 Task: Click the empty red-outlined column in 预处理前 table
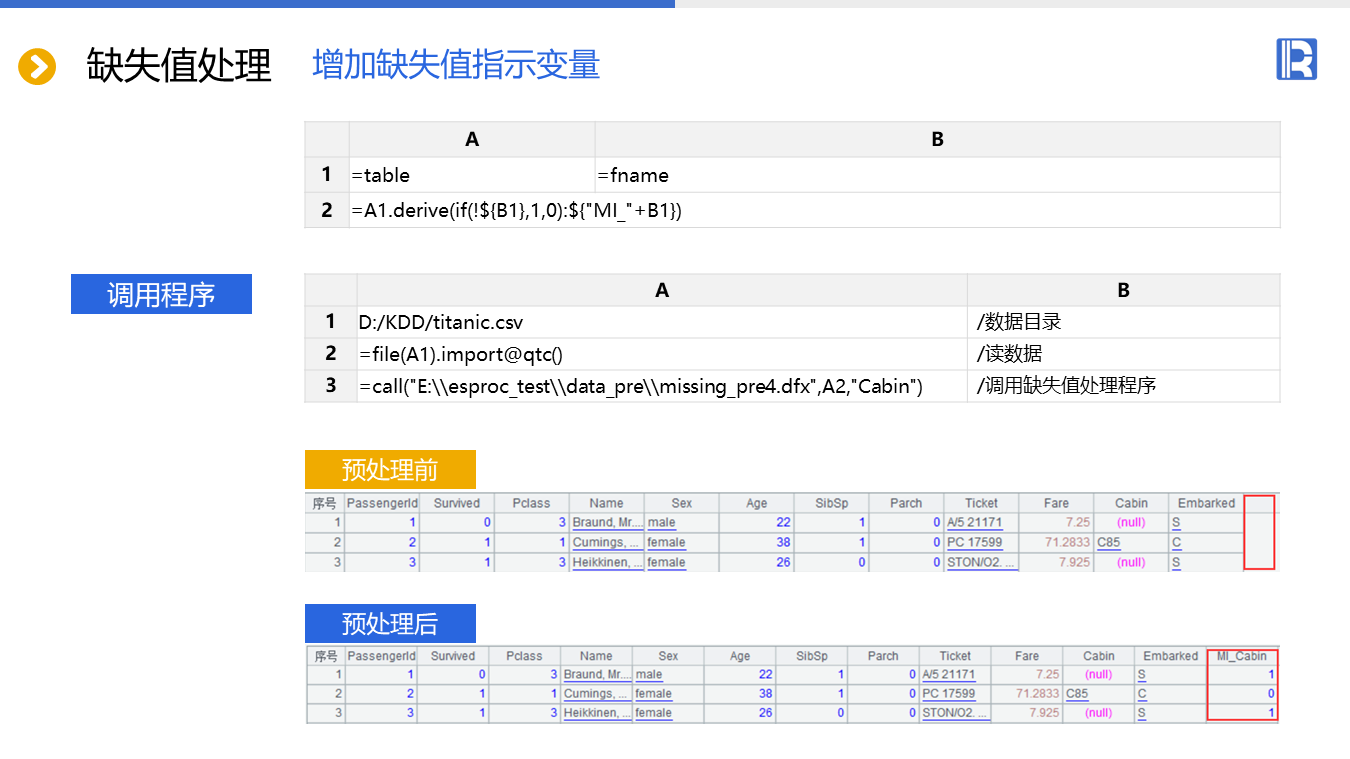click(x=1259, y=532)
